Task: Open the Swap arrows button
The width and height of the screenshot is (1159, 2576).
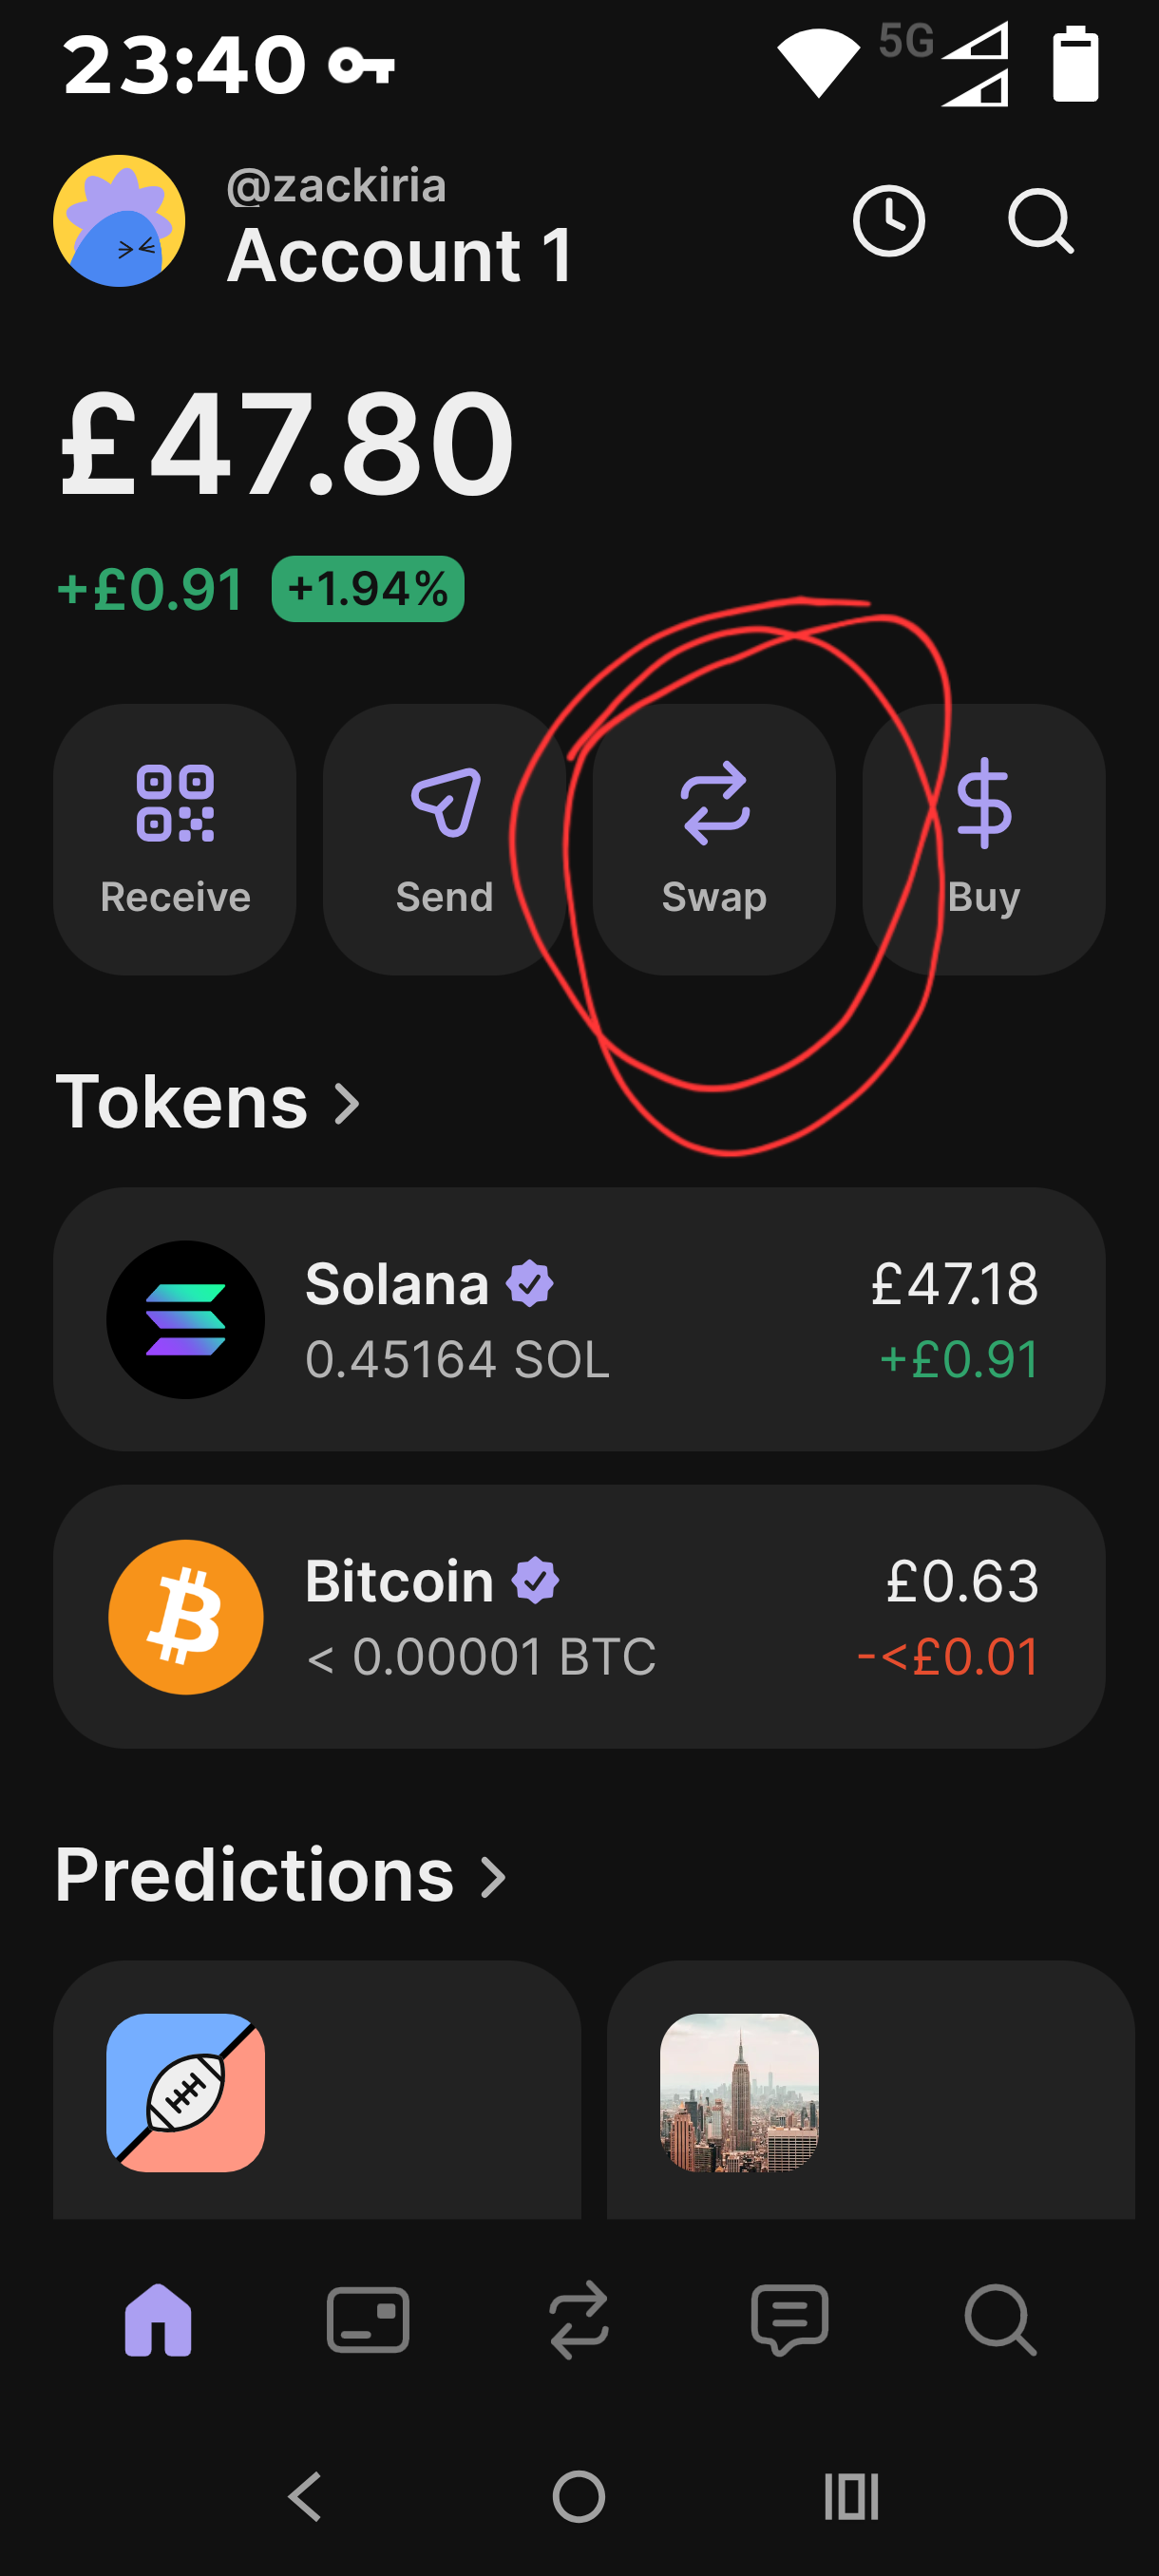Action: (x=714, y=839)
